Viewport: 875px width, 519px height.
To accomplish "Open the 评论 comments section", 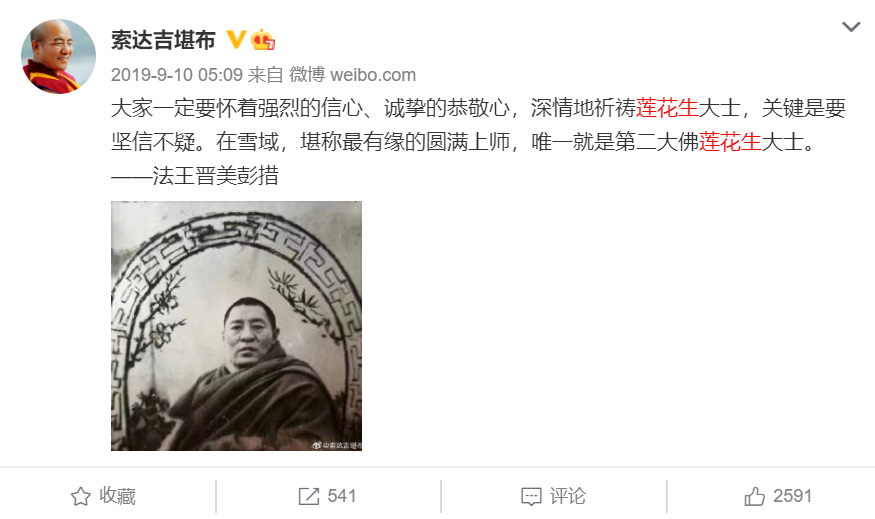I will point(568,496).
